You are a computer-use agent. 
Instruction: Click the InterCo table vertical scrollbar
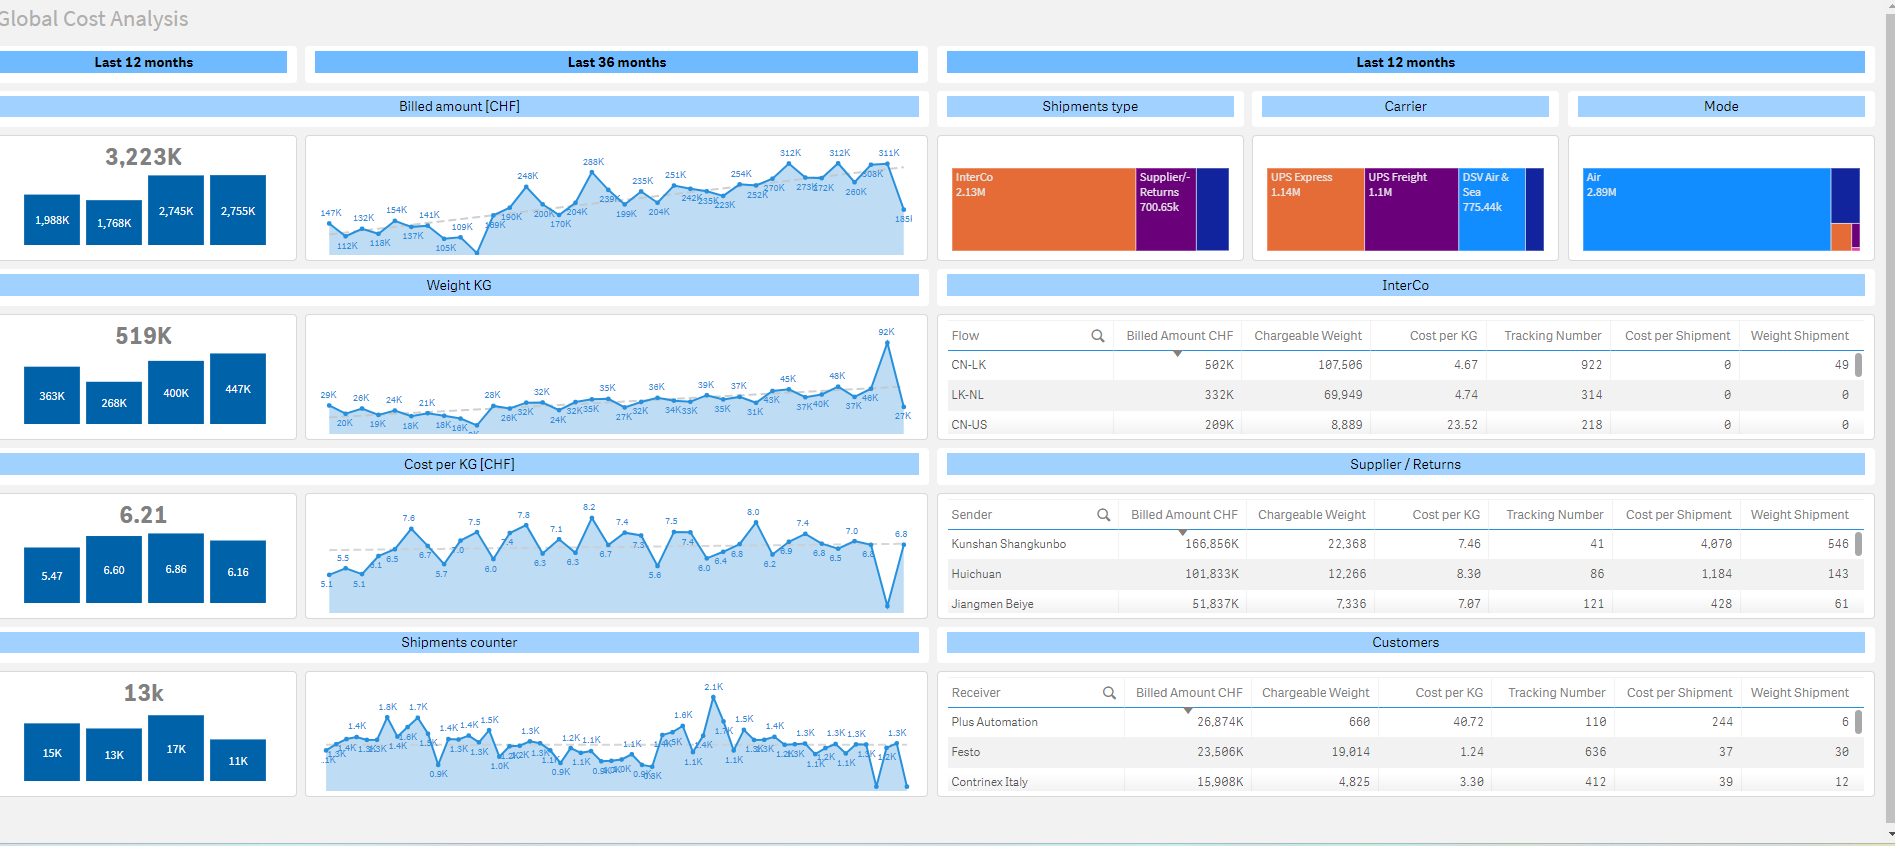[x=1859, y=365]
